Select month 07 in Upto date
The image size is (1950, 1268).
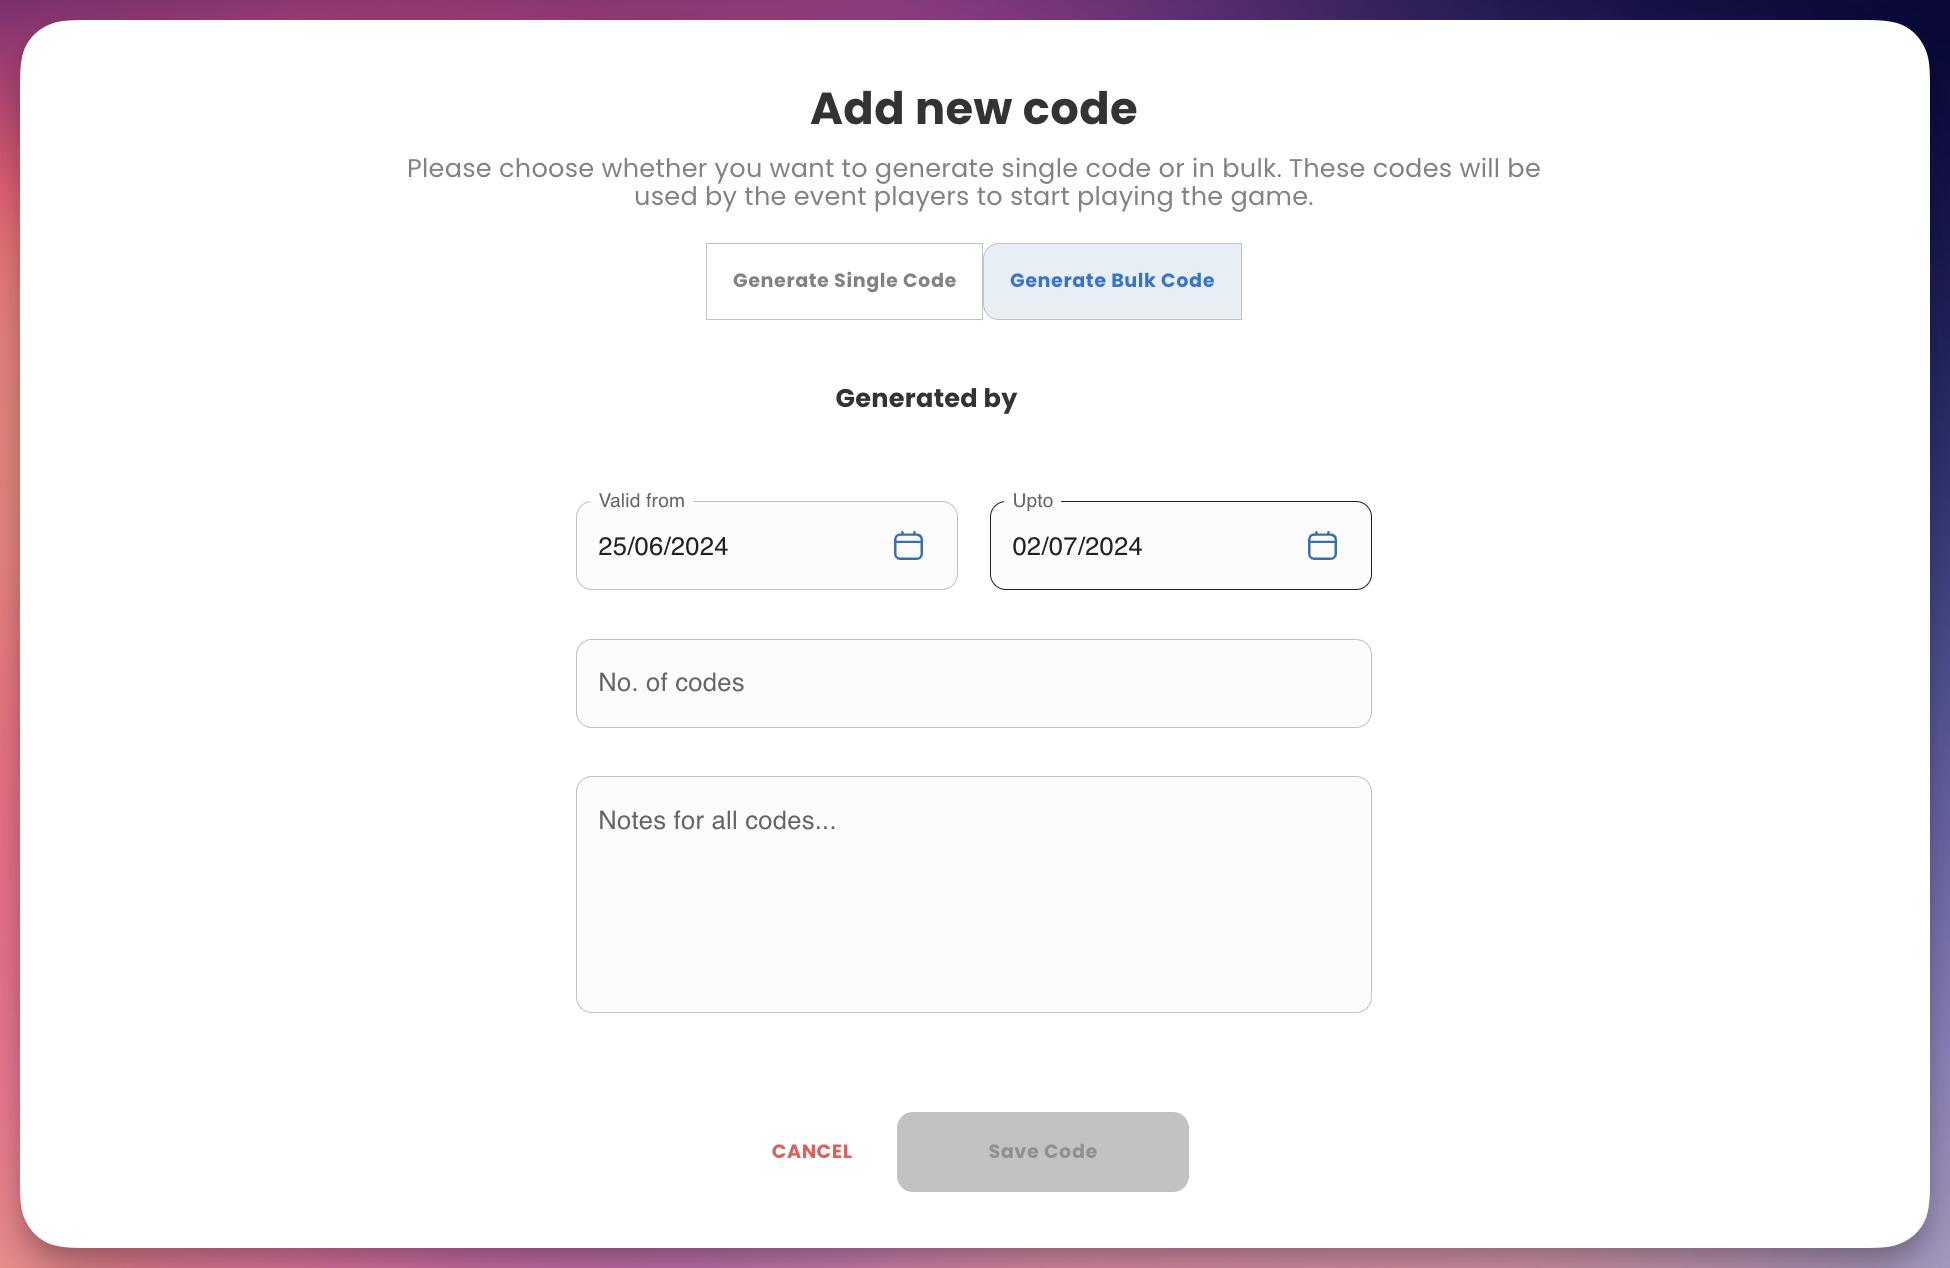pyautogui.click(x=1062, y=547)
